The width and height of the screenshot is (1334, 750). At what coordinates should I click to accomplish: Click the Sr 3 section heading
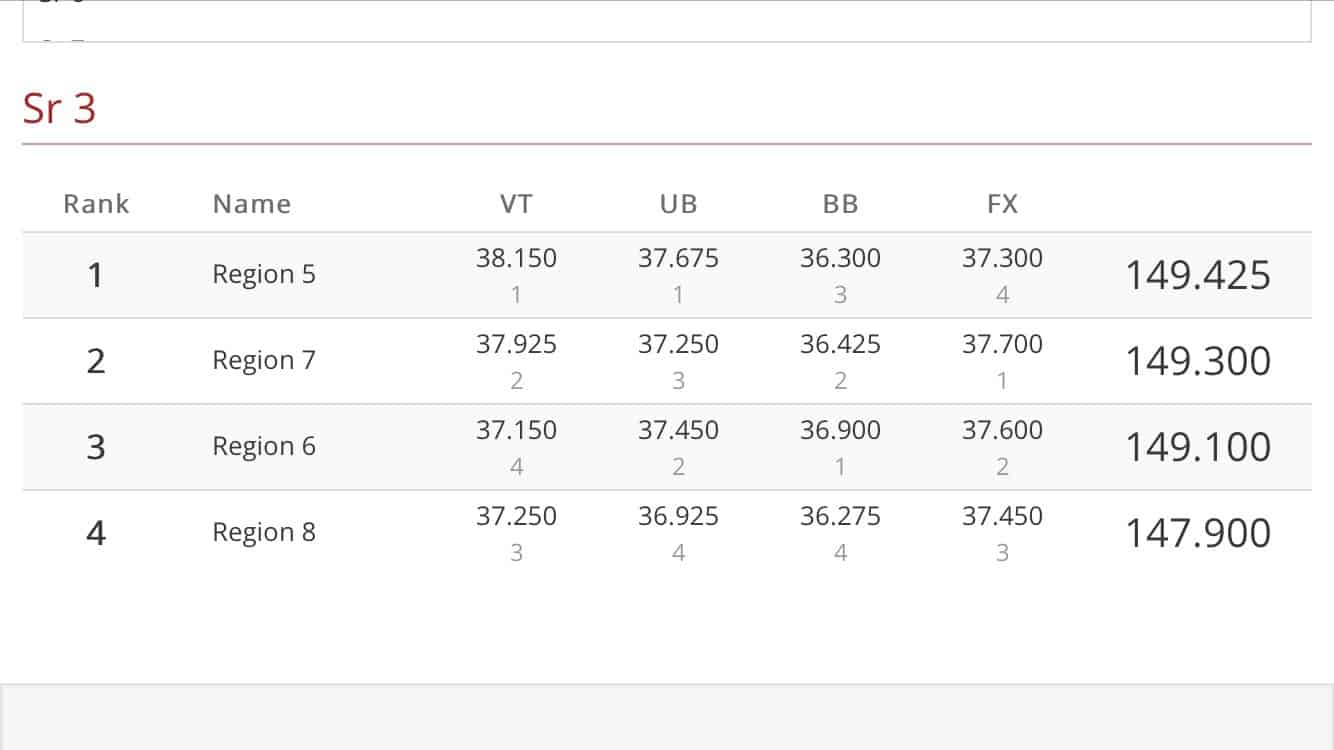click(x=60, y=109)
